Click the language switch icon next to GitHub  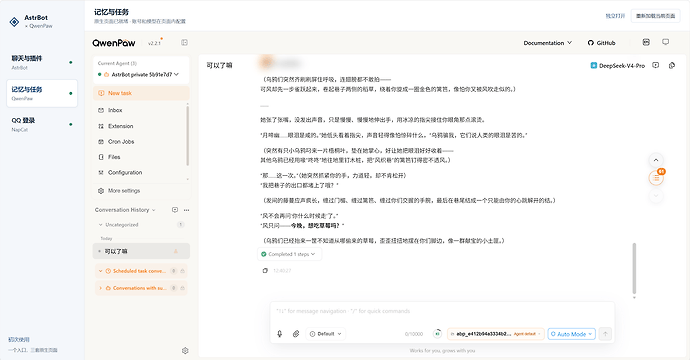coord(646,42)
